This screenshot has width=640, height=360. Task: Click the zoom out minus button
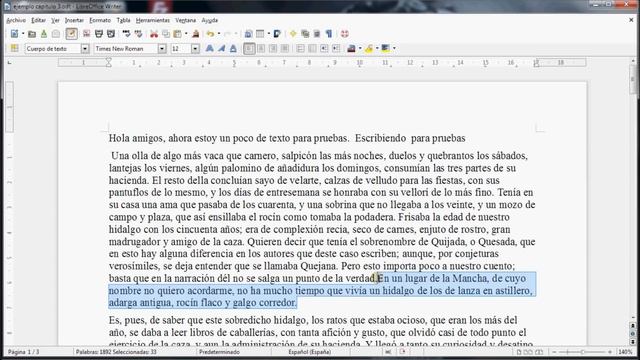click(x=554, y=352)
